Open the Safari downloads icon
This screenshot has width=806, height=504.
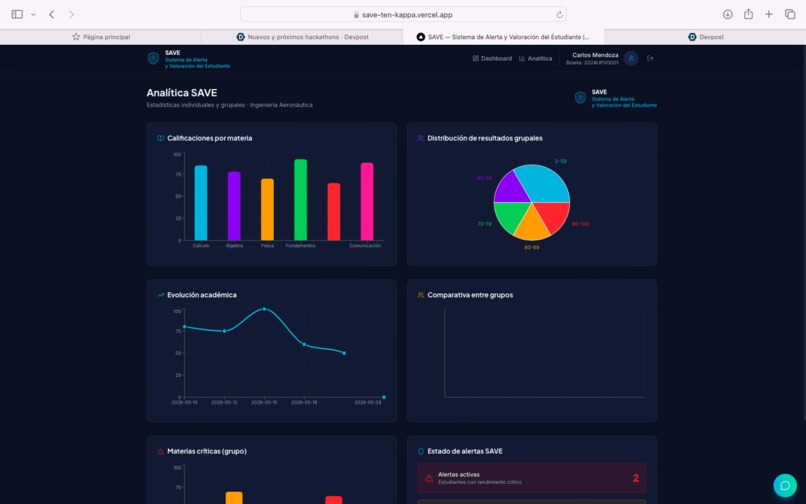(727, 14)
